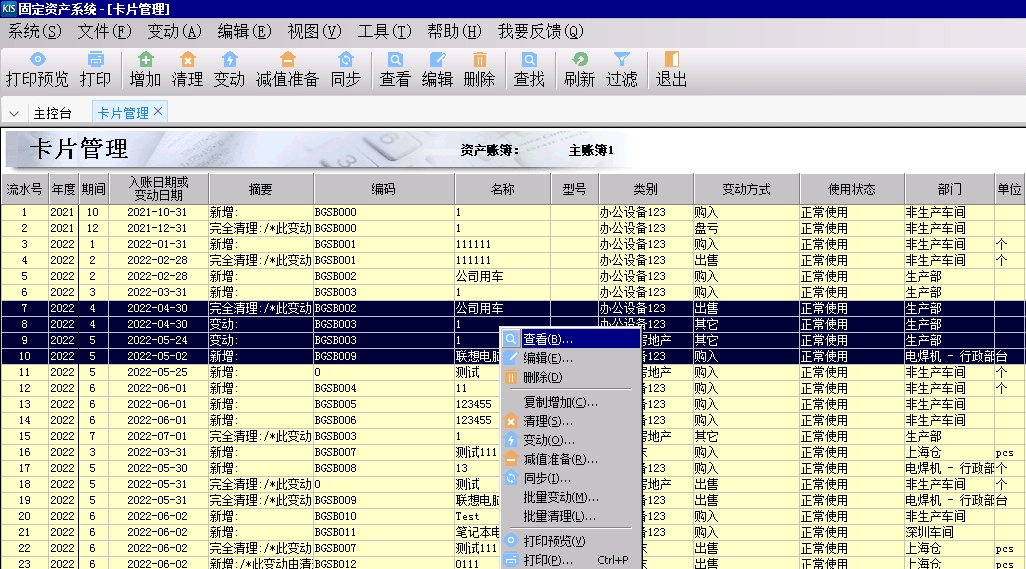Image resolution: width=1026 pixels, height=569 pixels.
Task: Choose 查看(B)... in context menu
Action: (x=571, y=339)
